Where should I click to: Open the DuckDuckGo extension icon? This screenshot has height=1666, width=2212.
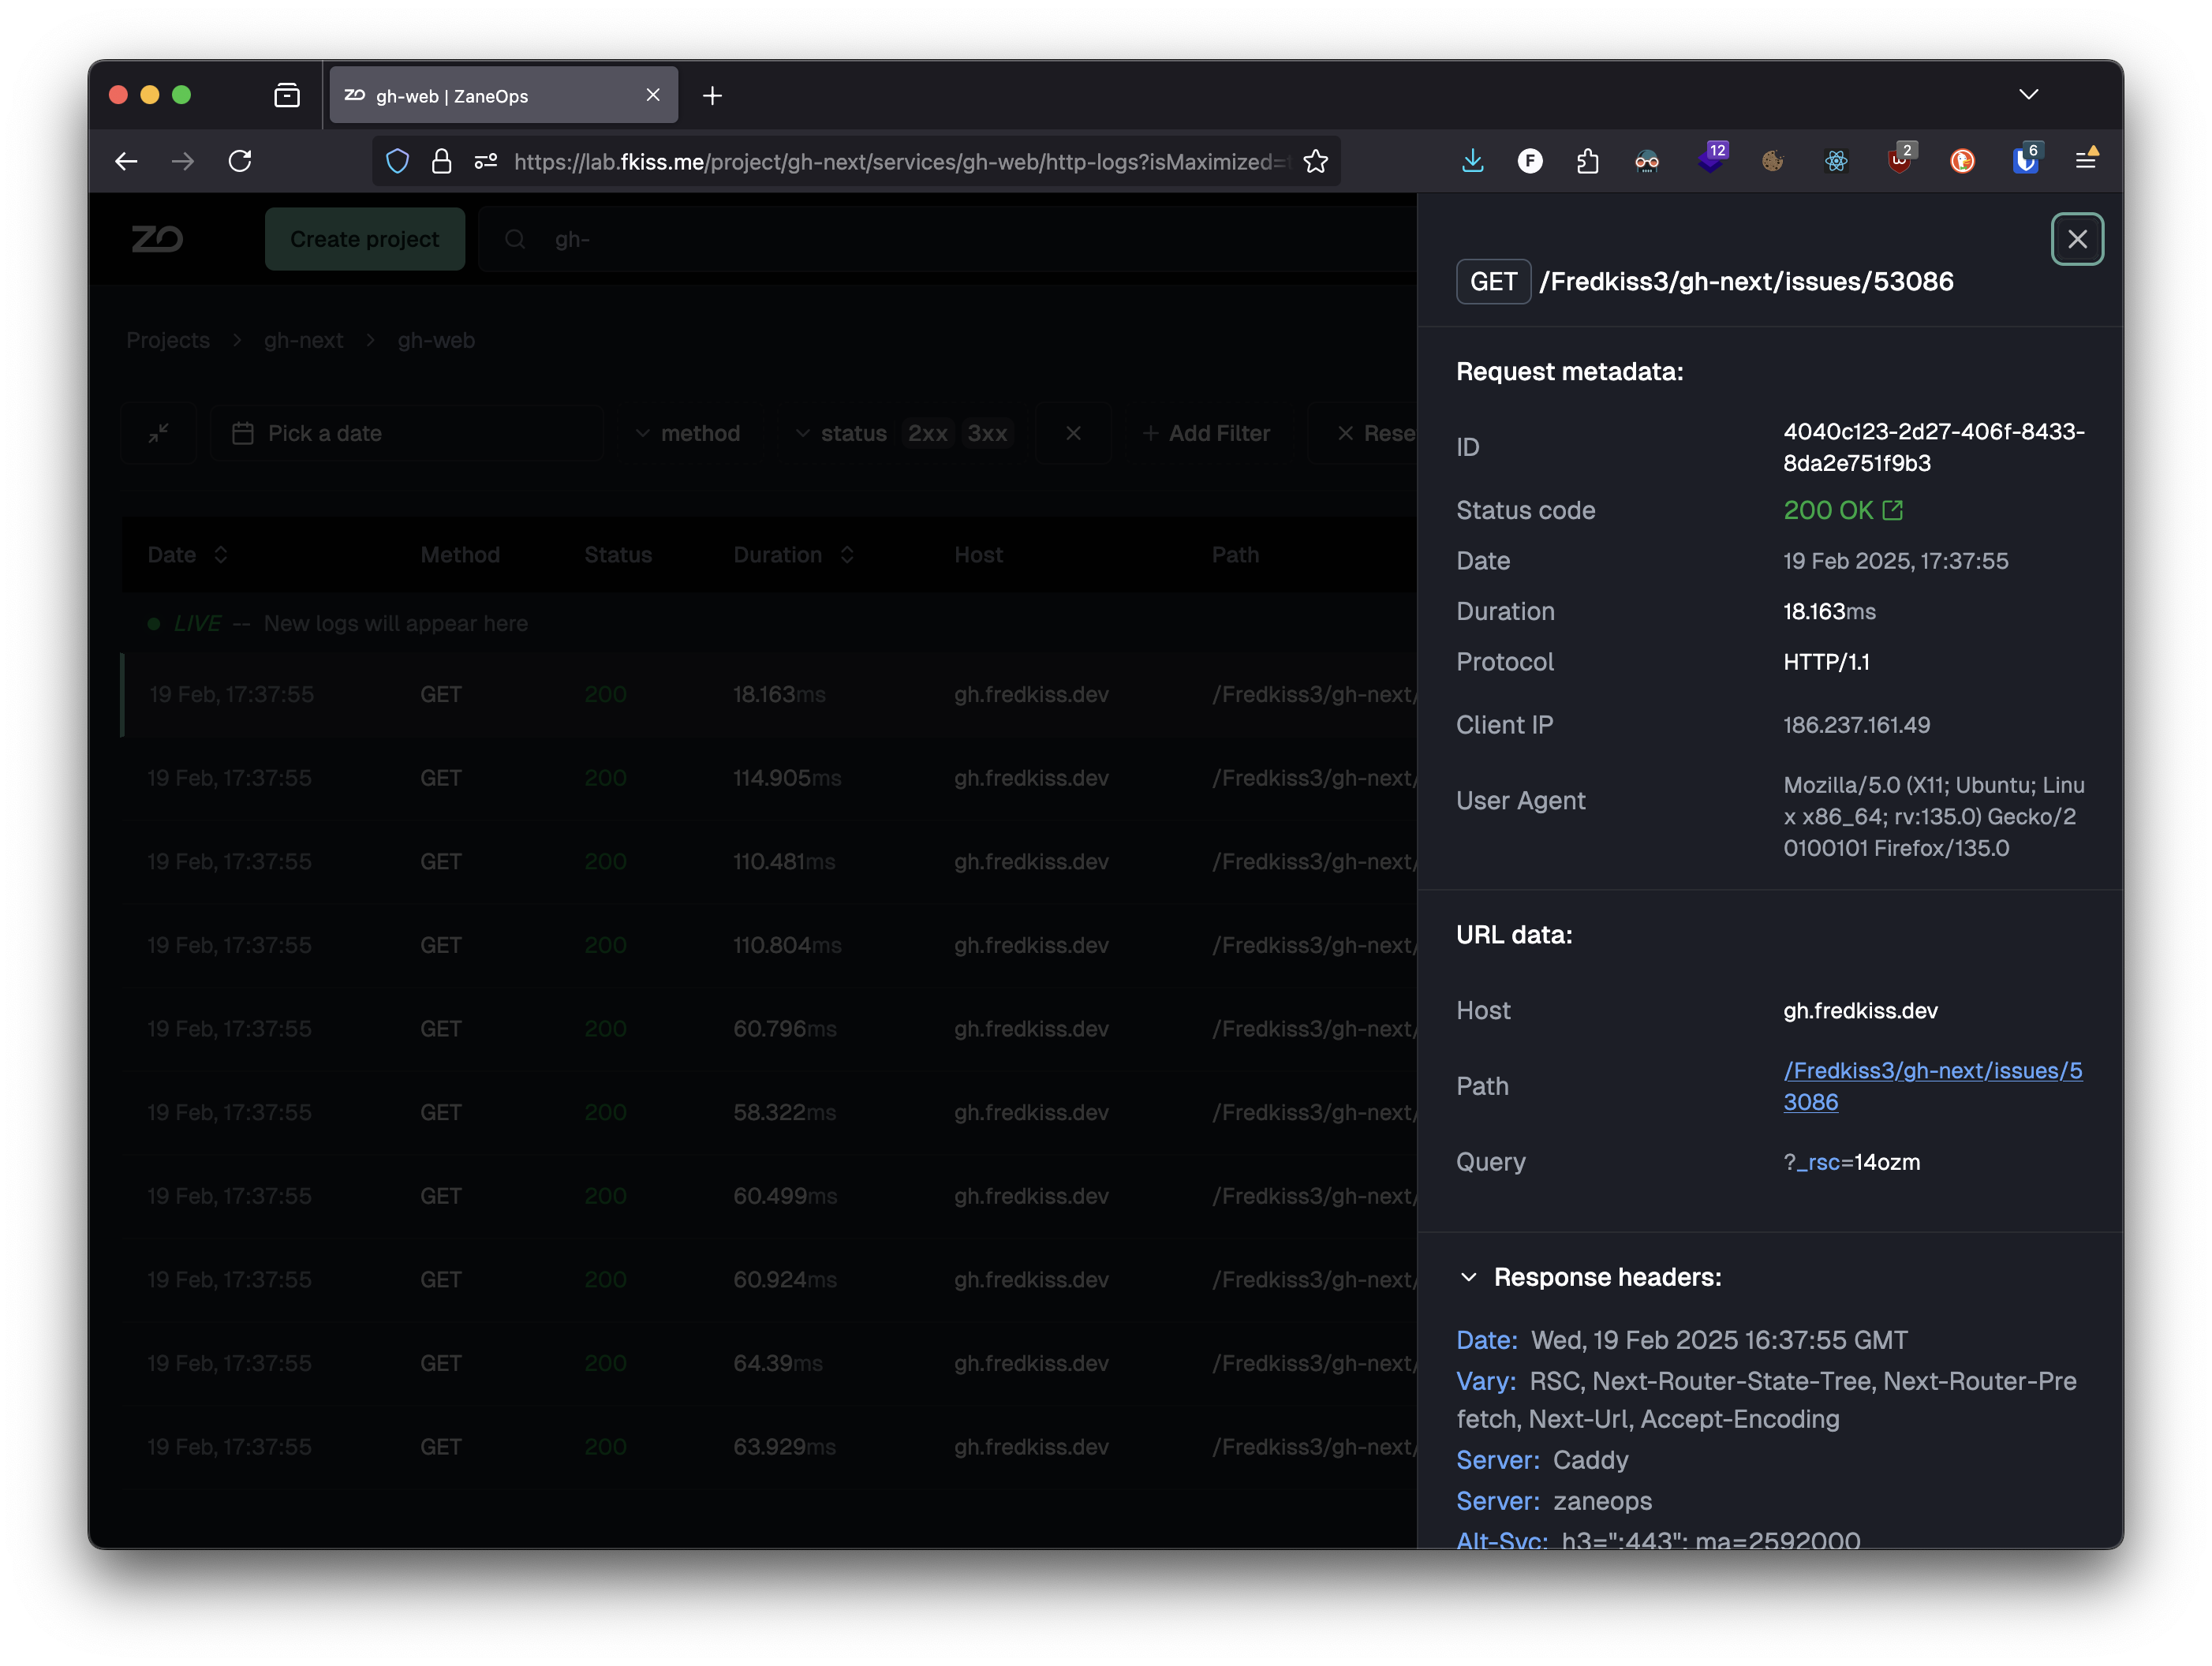click(x=1962, y=161)
